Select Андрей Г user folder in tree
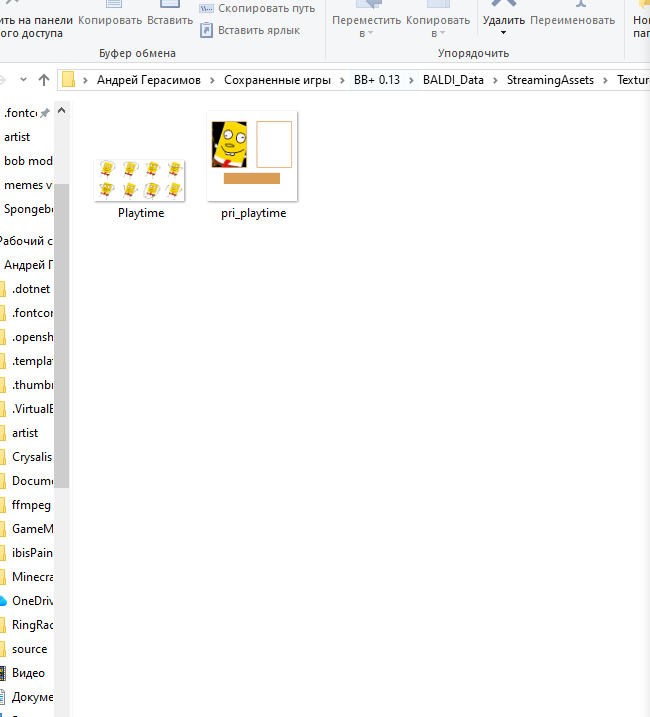The width and height of the screenshot is (650, 717). [x=27, y=265]
